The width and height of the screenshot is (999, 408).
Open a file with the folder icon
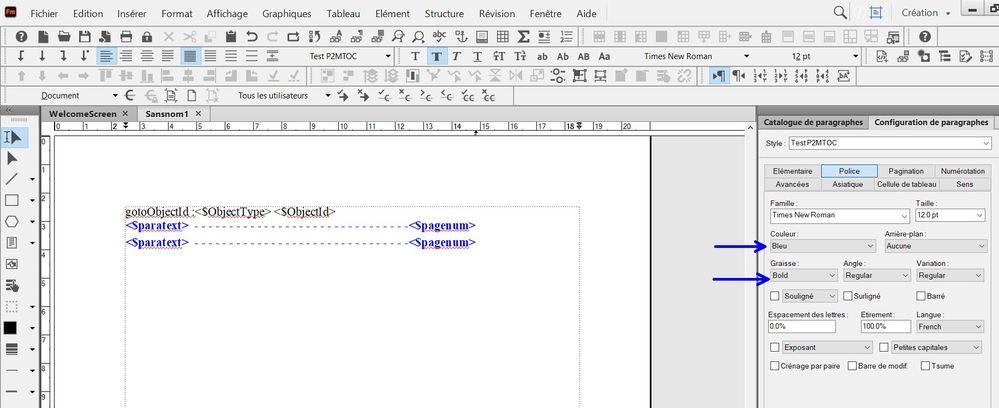click(64, 36)
